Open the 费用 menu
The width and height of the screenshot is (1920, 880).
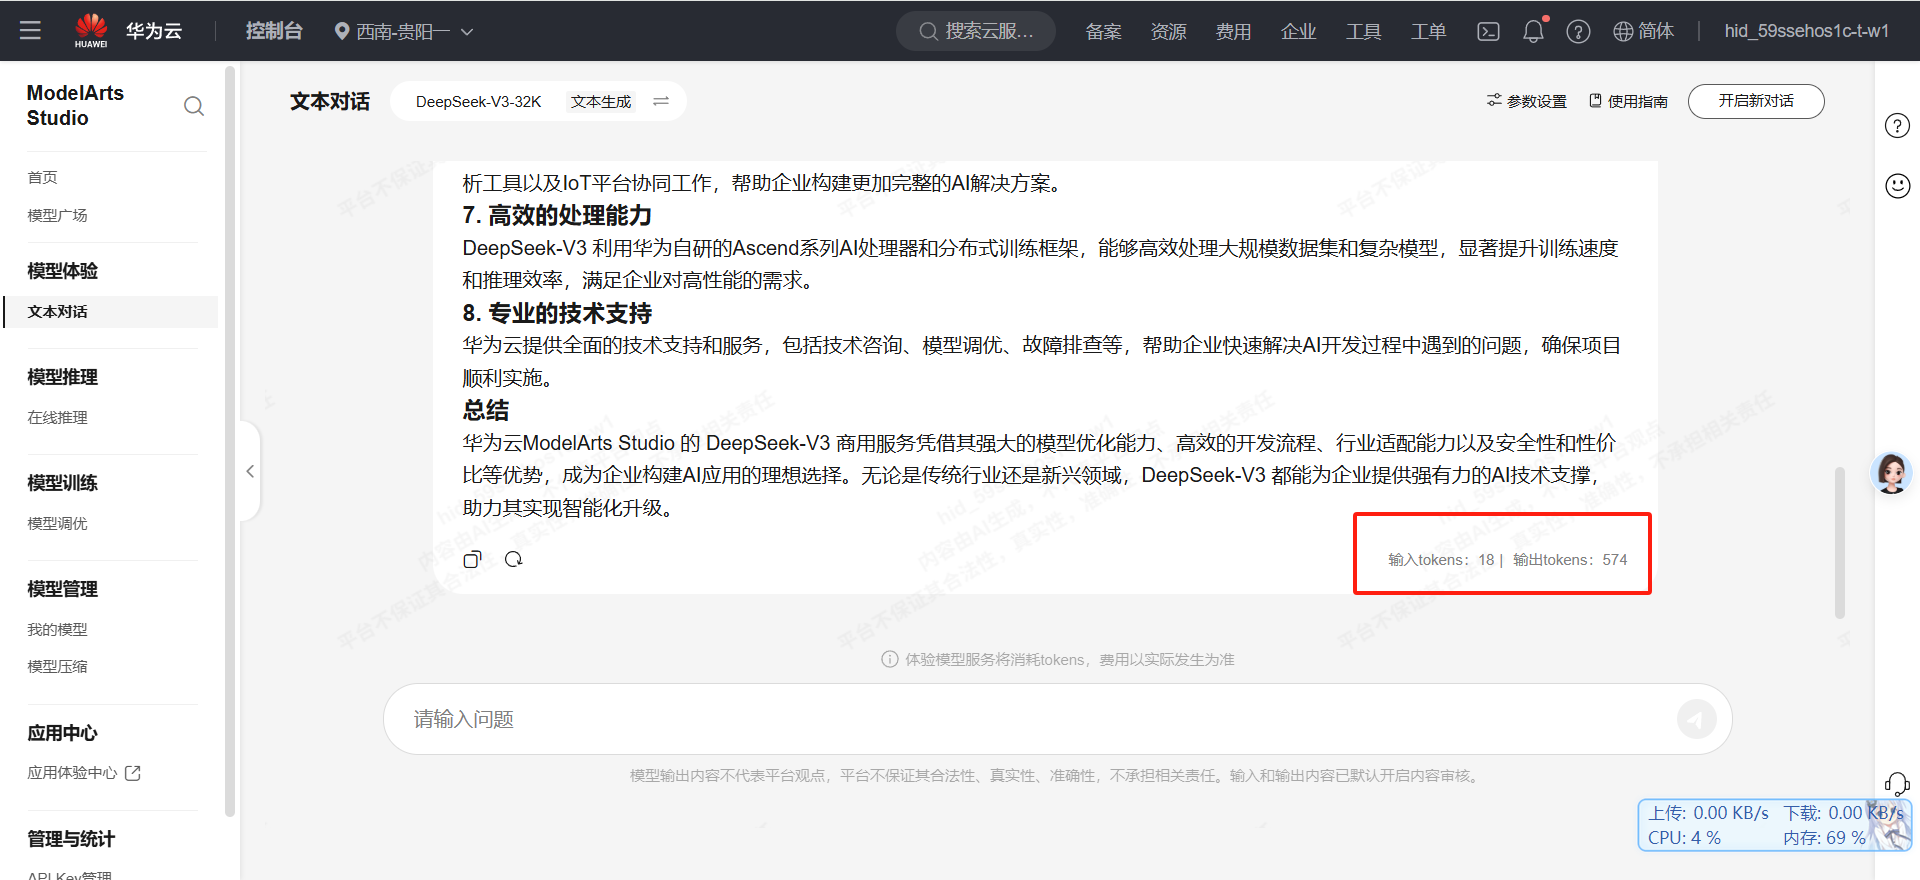pyautogui.click(x=1233, y=31)
